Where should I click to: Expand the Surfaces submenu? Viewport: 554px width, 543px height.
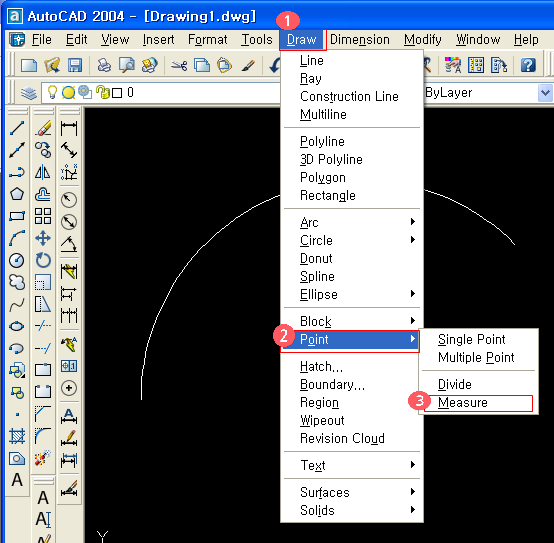click(352, 492)
